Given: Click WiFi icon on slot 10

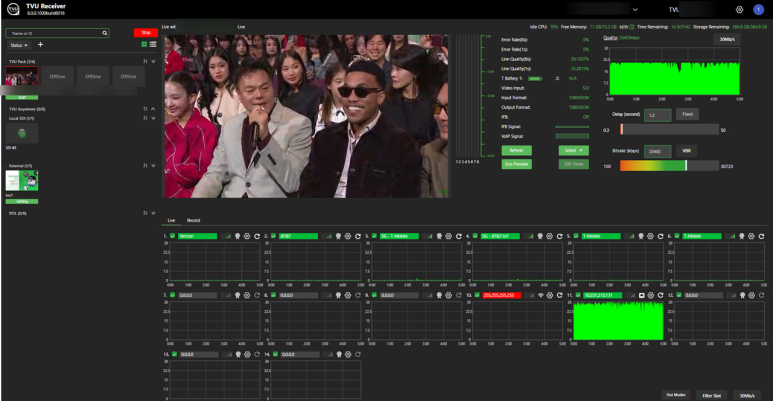Looking at the screenshot, I should (x=540, y=295).
